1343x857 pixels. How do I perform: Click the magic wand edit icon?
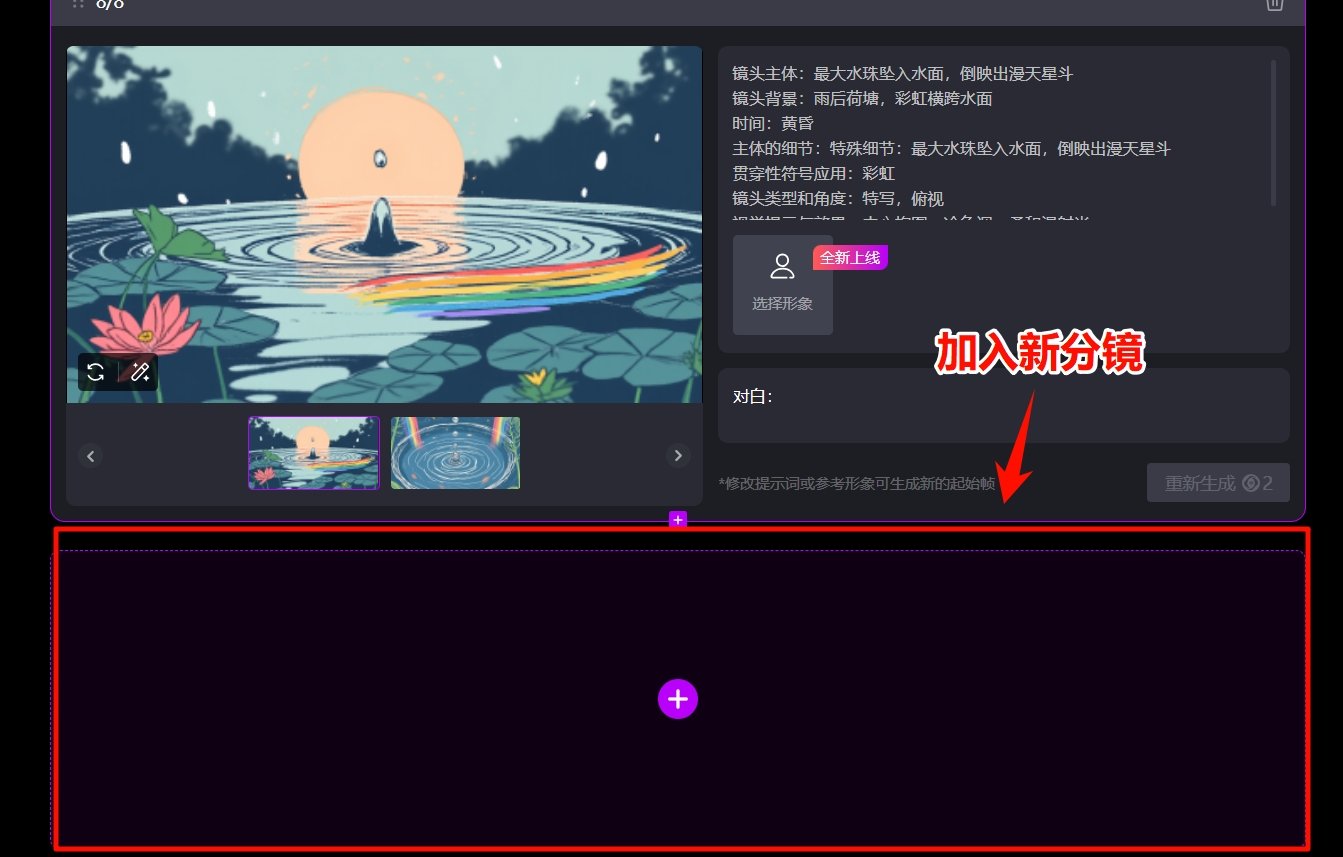[x=140, y=372]
